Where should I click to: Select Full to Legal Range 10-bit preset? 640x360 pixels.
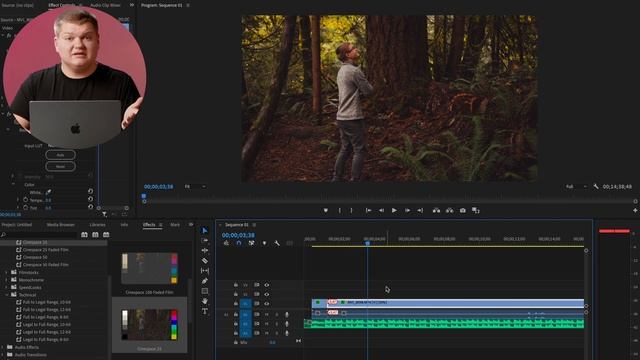[x=47, y=302]
